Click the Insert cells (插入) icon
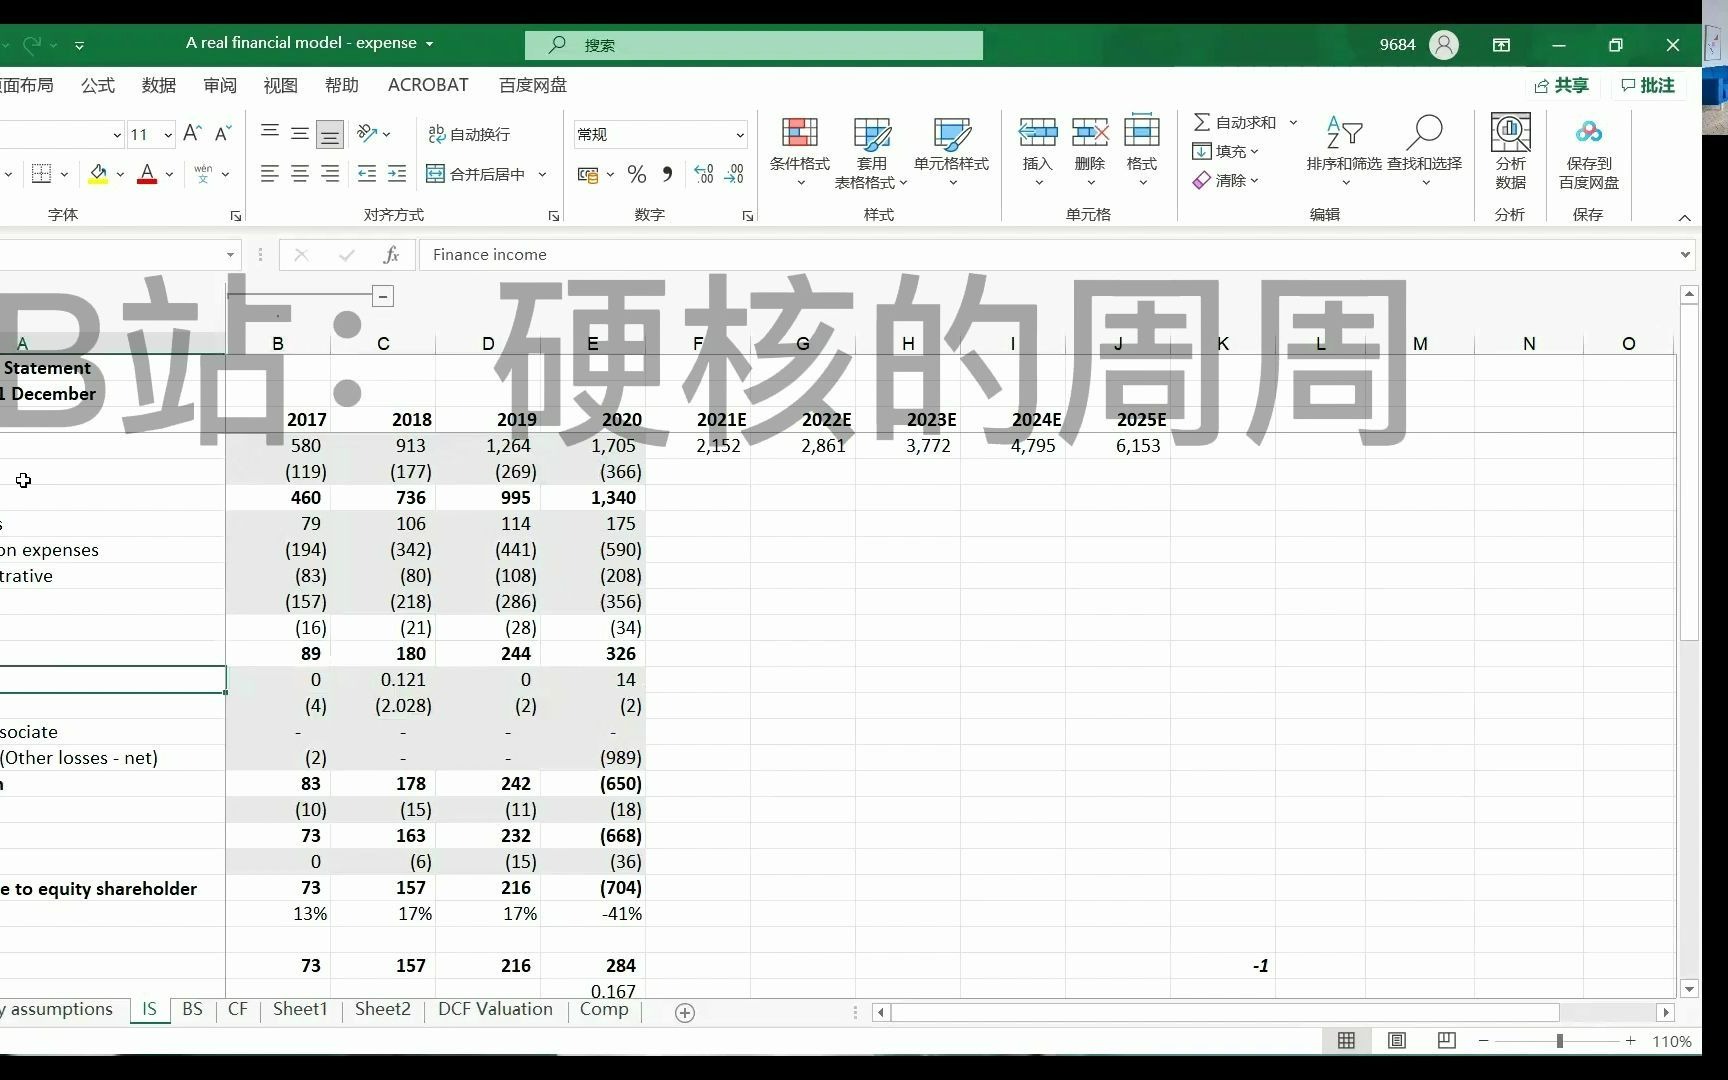The image size is (1728, 1080). pos(1037,132)
